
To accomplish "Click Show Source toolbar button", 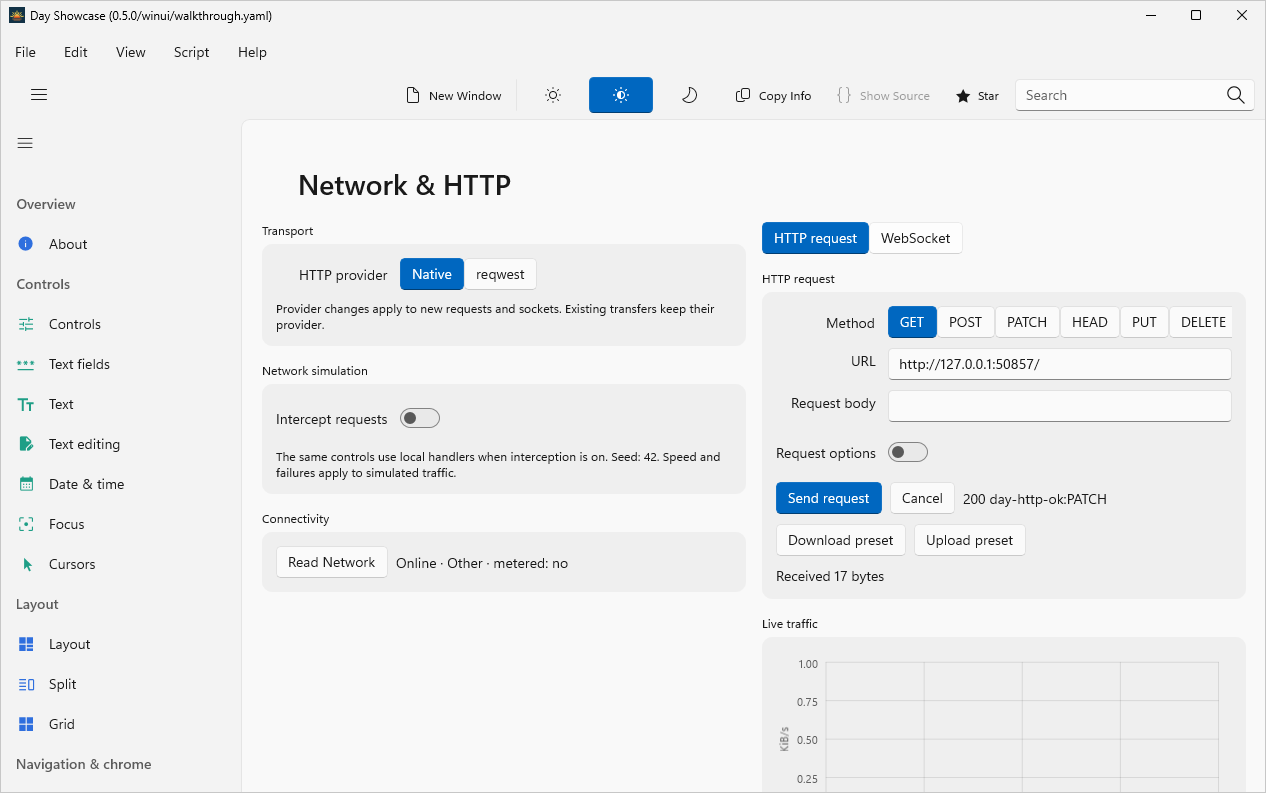I will pyautogui.click(x=884, y=95).
